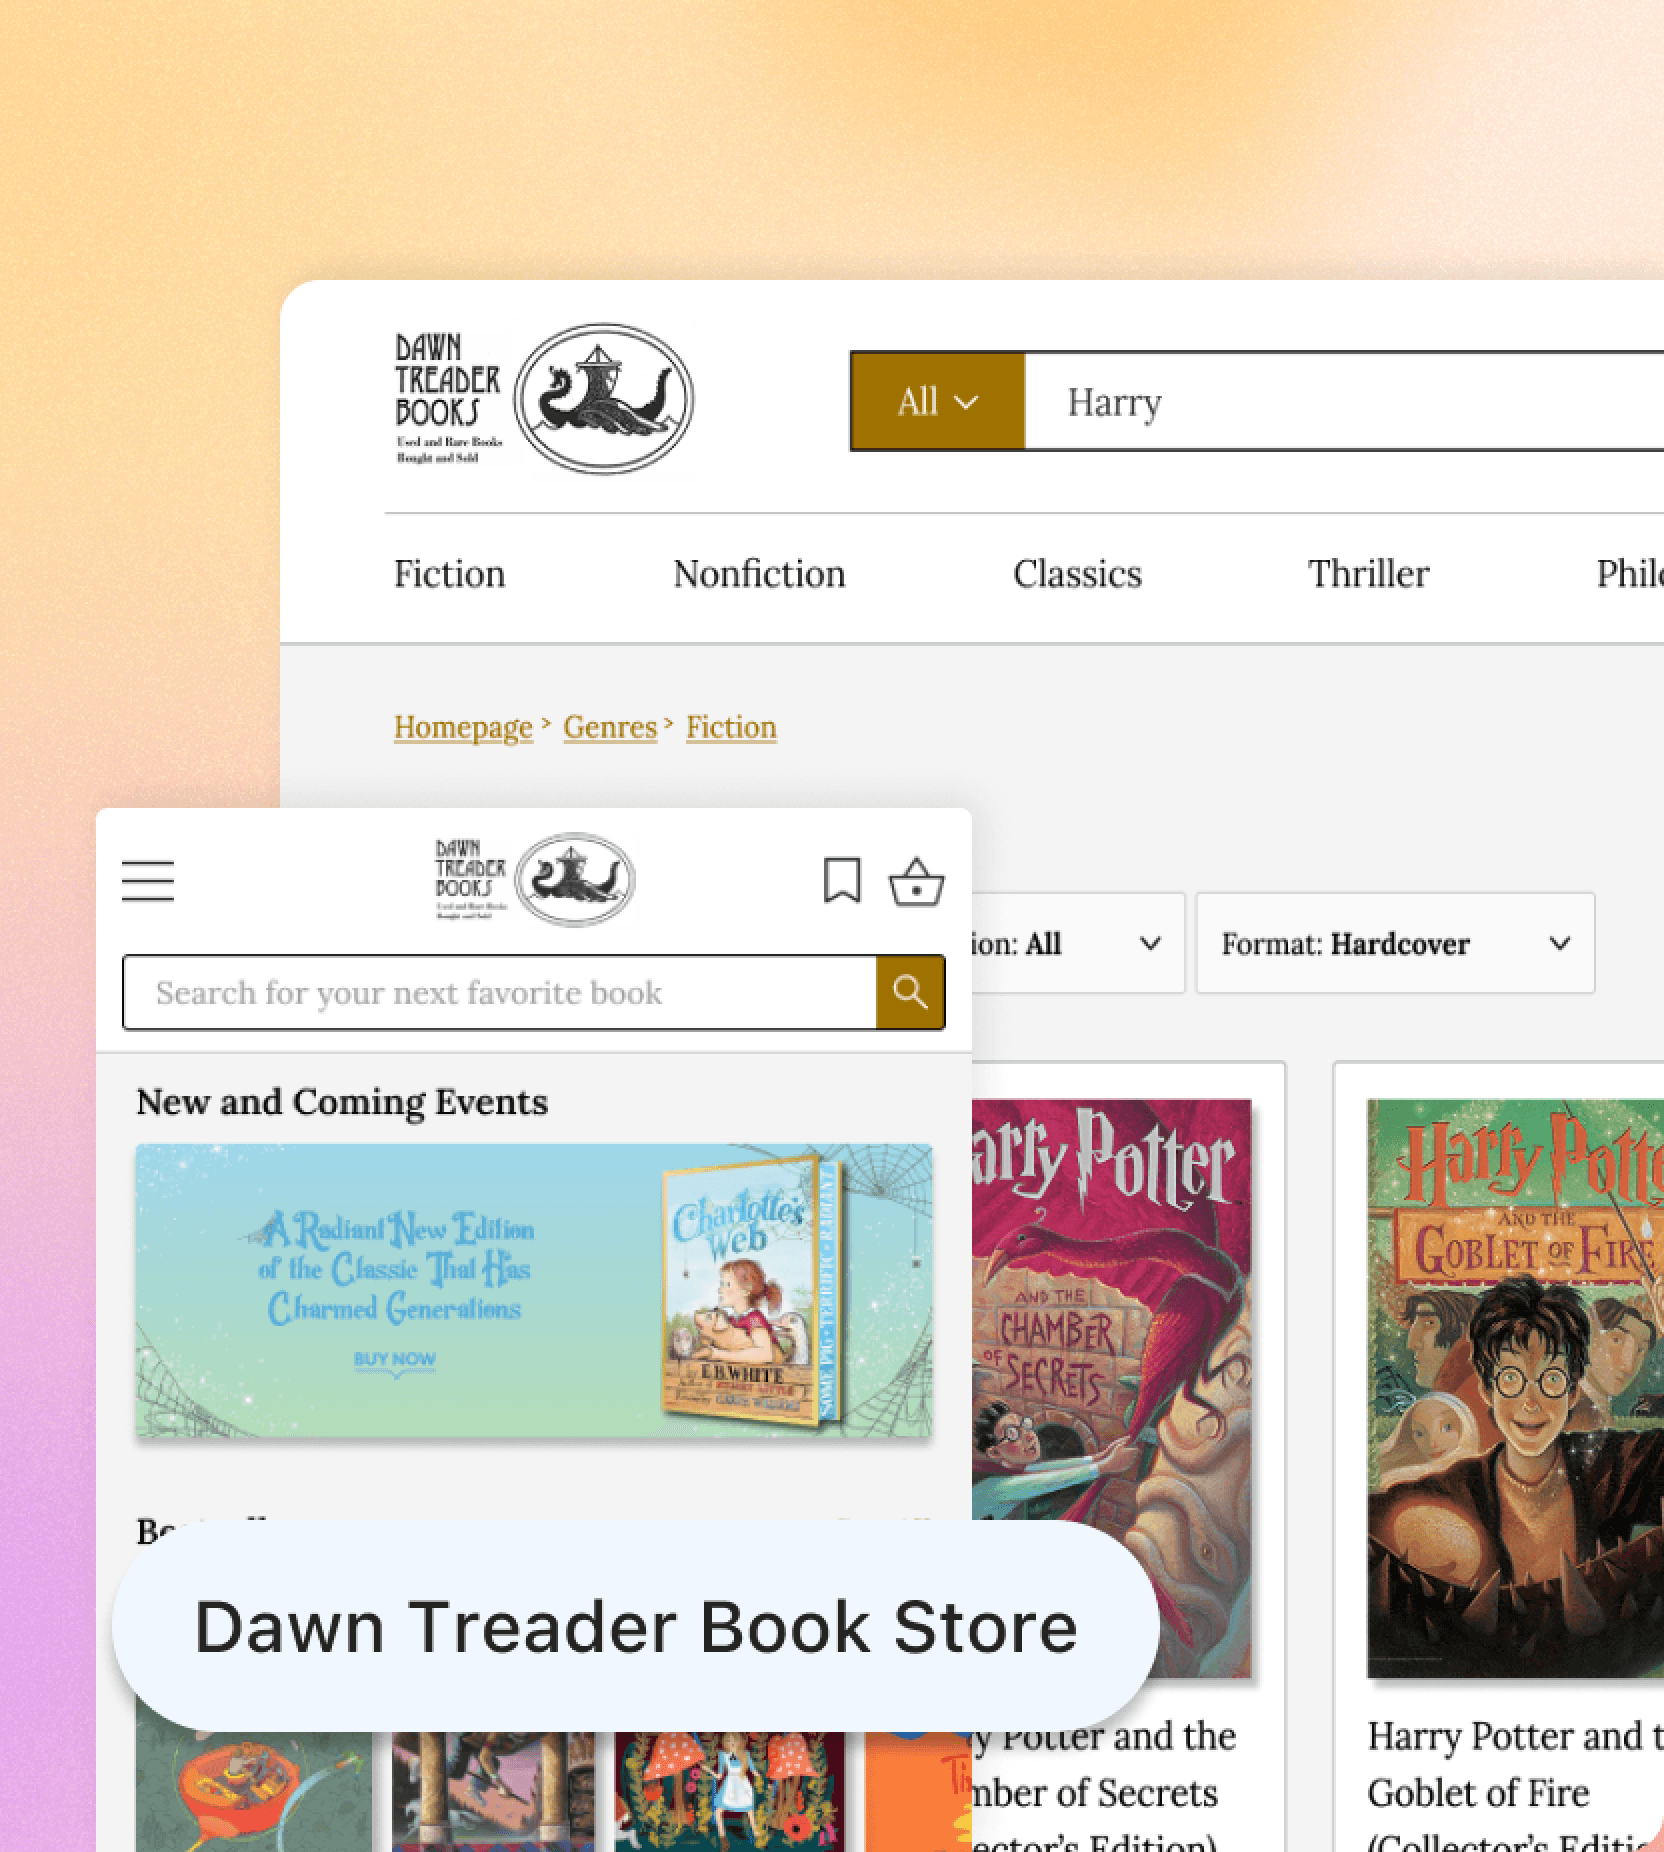Screen dimensions: 1664x1852
Task: Open the All category dropdown in search
Action: point(938,402)
